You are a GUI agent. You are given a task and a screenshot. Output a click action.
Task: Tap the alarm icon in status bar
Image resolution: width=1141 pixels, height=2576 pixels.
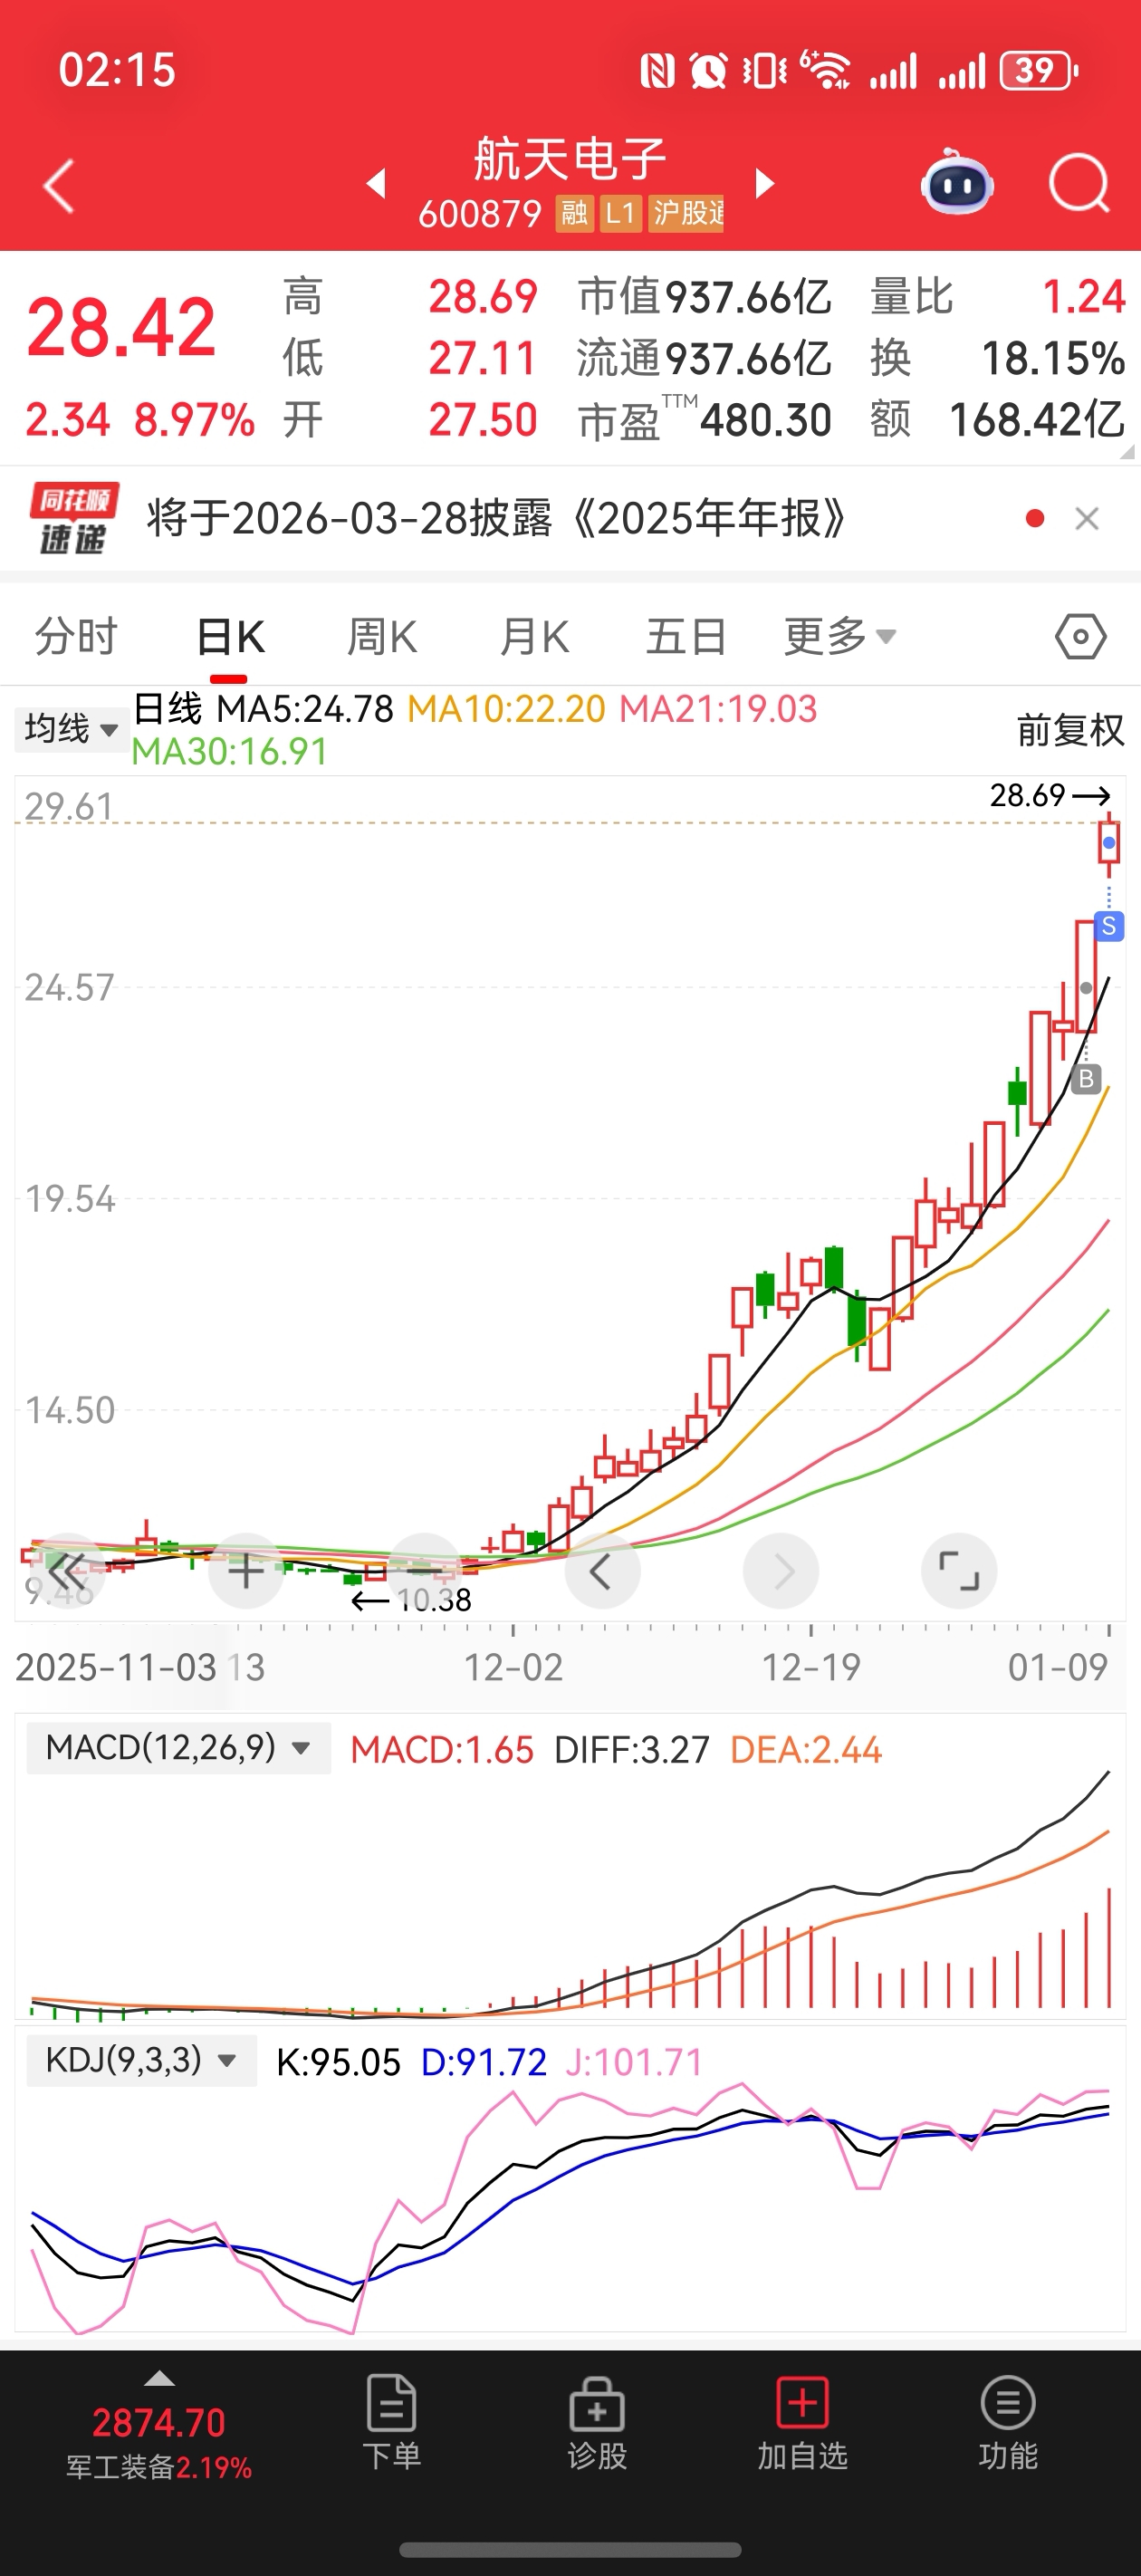[709, 71]
